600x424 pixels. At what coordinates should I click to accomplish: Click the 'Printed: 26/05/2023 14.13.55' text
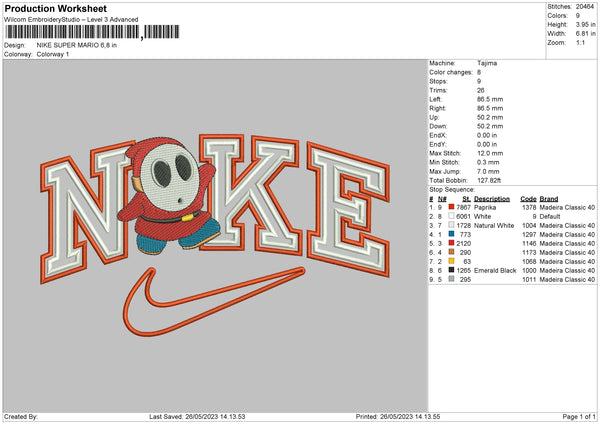pos(398,417)
